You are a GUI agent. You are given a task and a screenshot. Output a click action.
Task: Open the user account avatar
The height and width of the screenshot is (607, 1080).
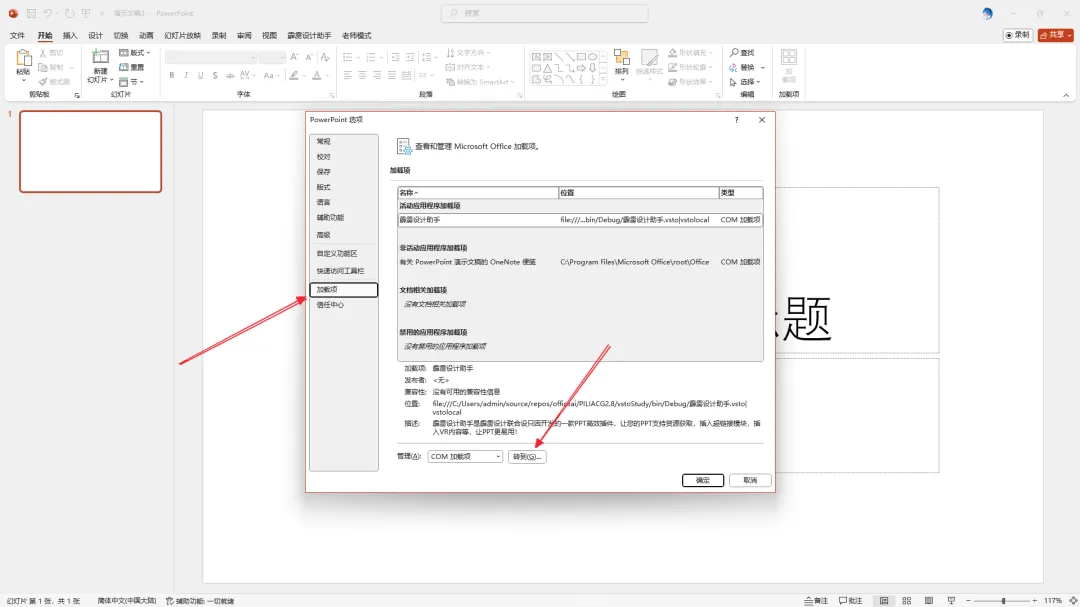(x=987, y=13)
